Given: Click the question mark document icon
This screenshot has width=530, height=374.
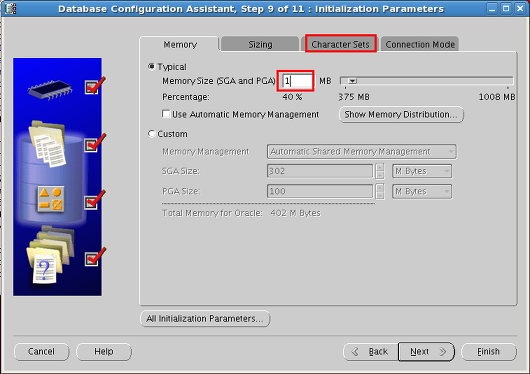Looking at the screenshot, I should pyautogui.click(x=45, y=268).
